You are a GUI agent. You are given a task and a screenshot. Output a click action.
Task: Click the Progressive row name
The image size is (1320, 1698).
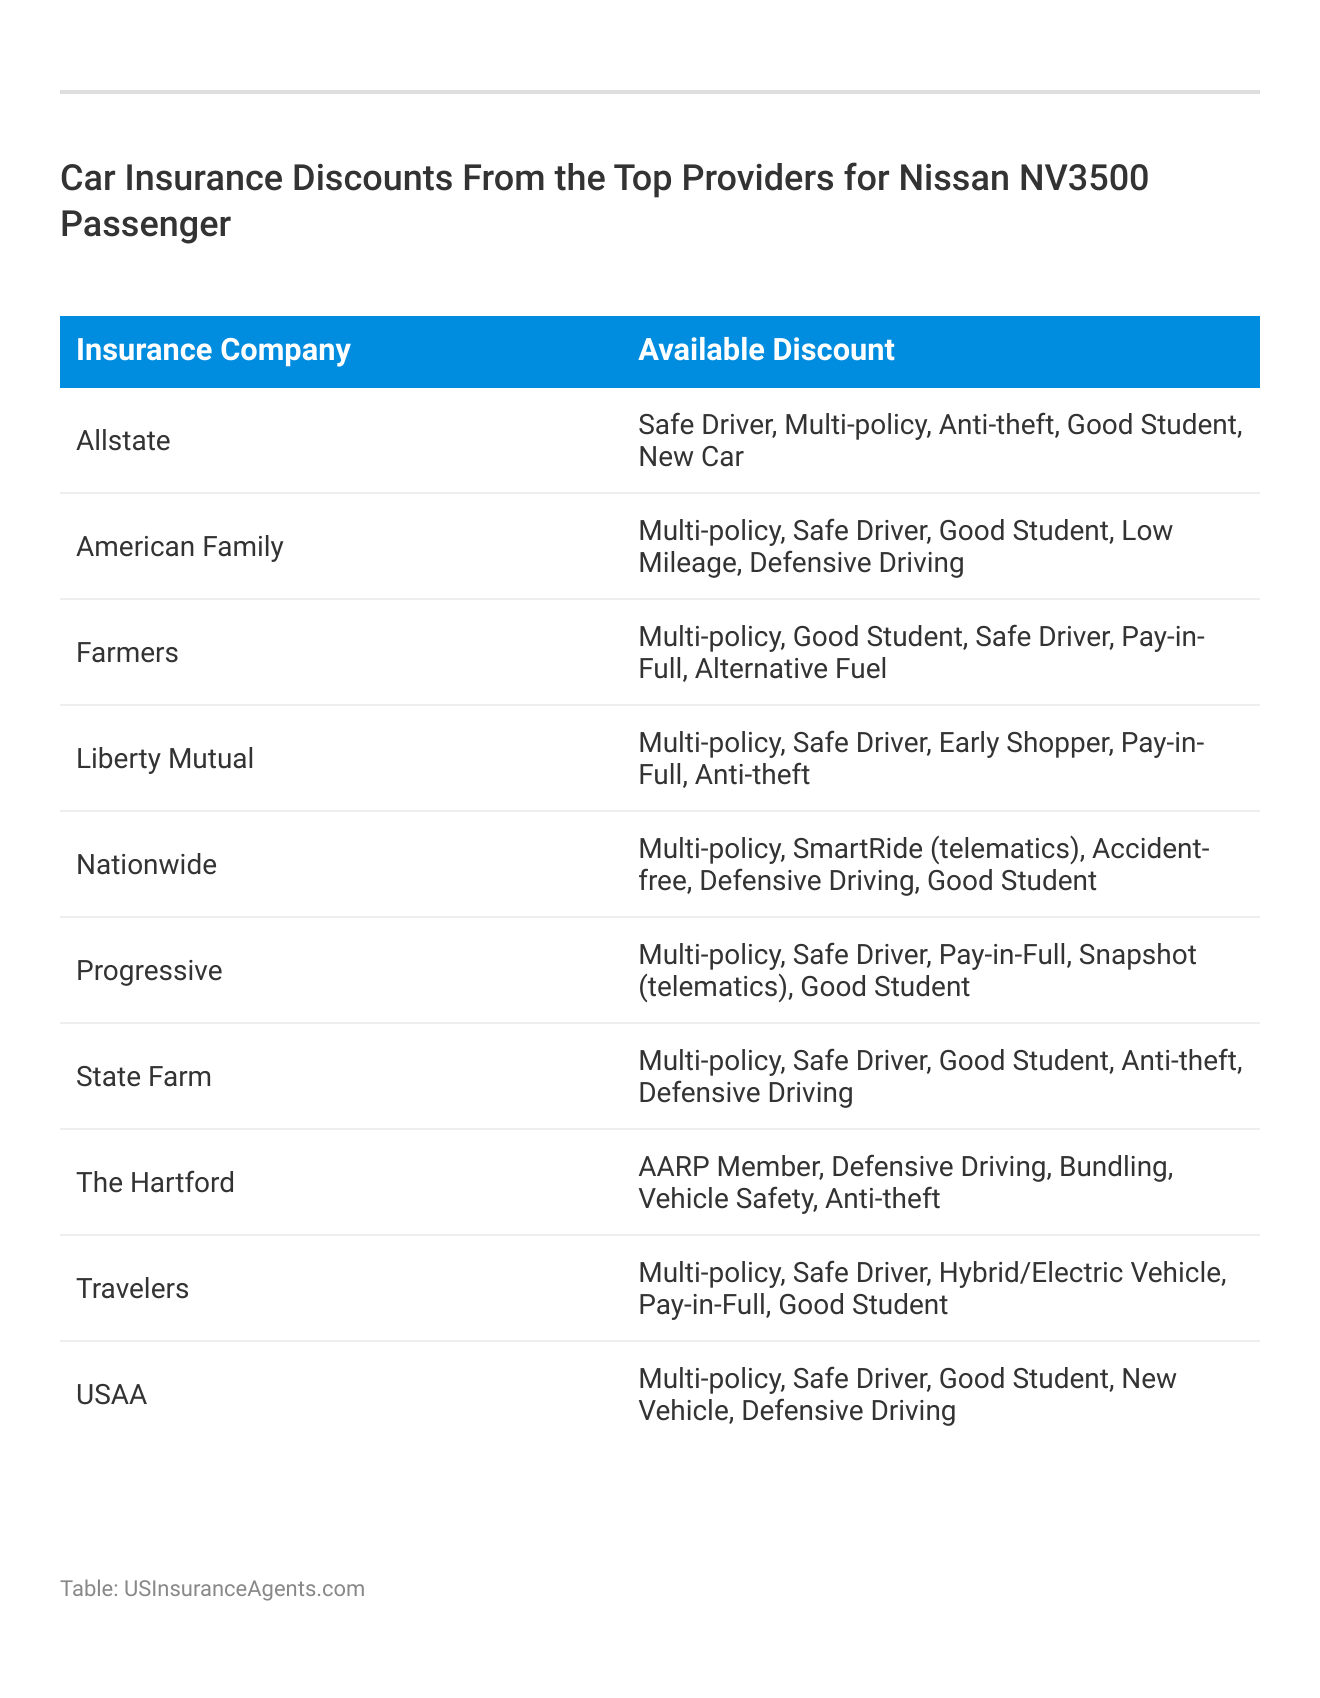coord(149,971)
